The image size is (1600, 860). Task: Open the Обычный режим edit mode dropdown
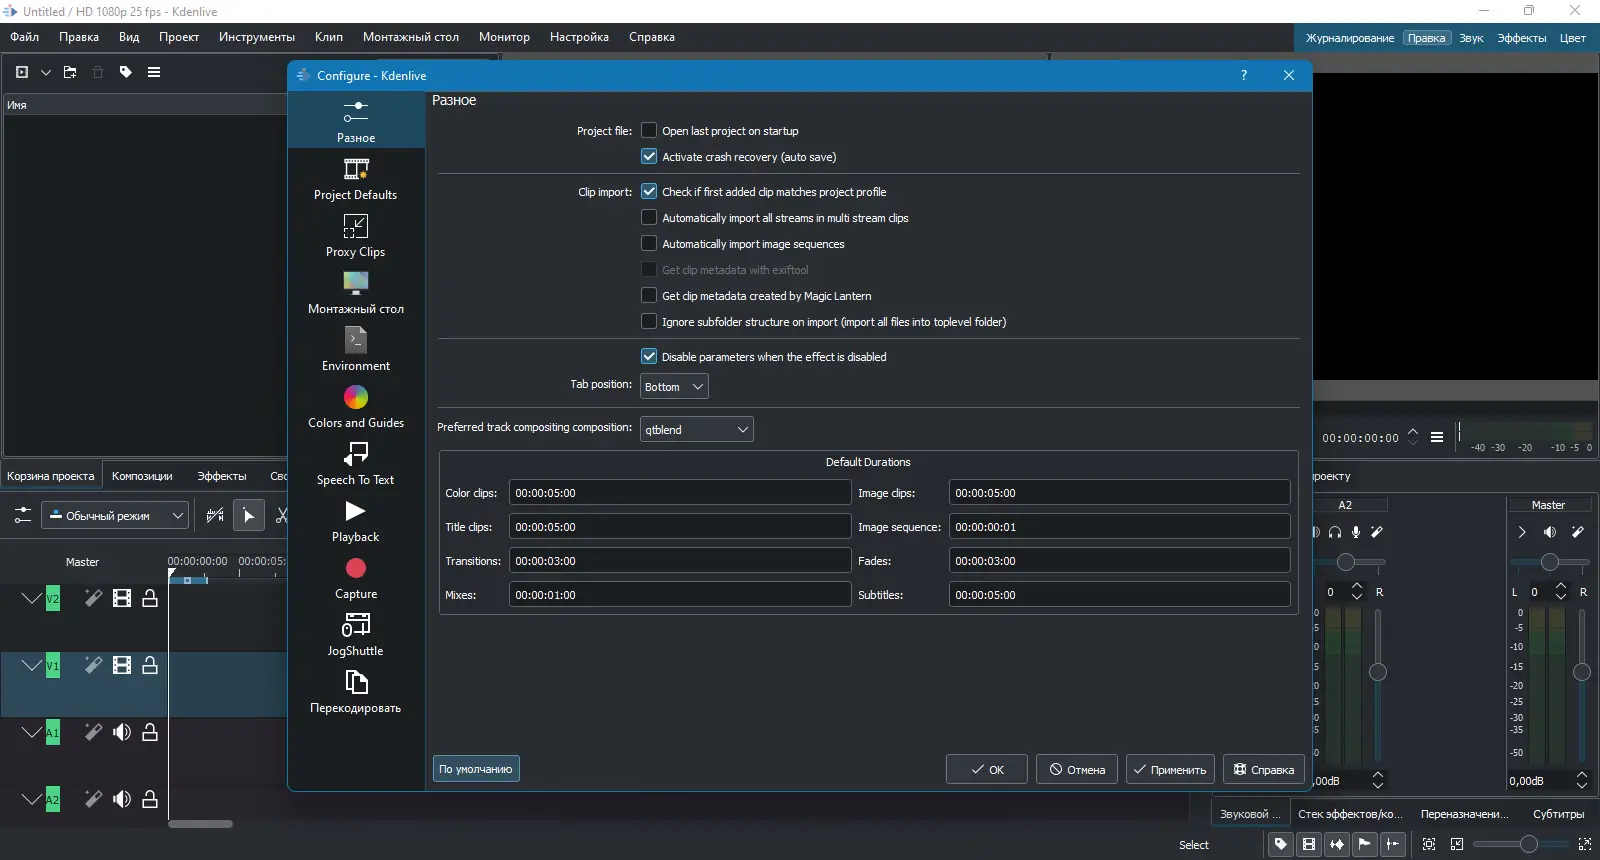[115, 515]
